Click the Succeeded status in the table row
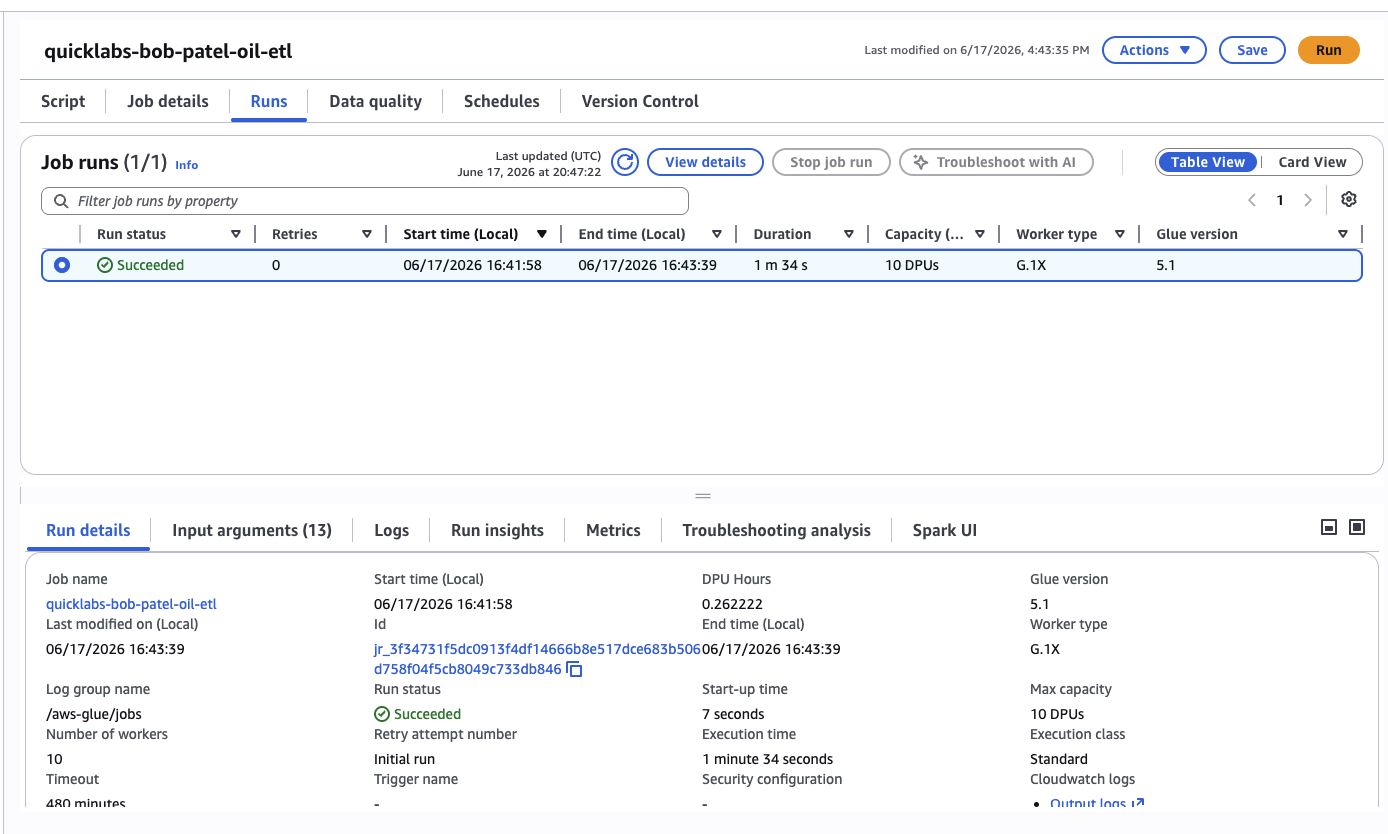Screen dimensions: 1388x834 141,265
